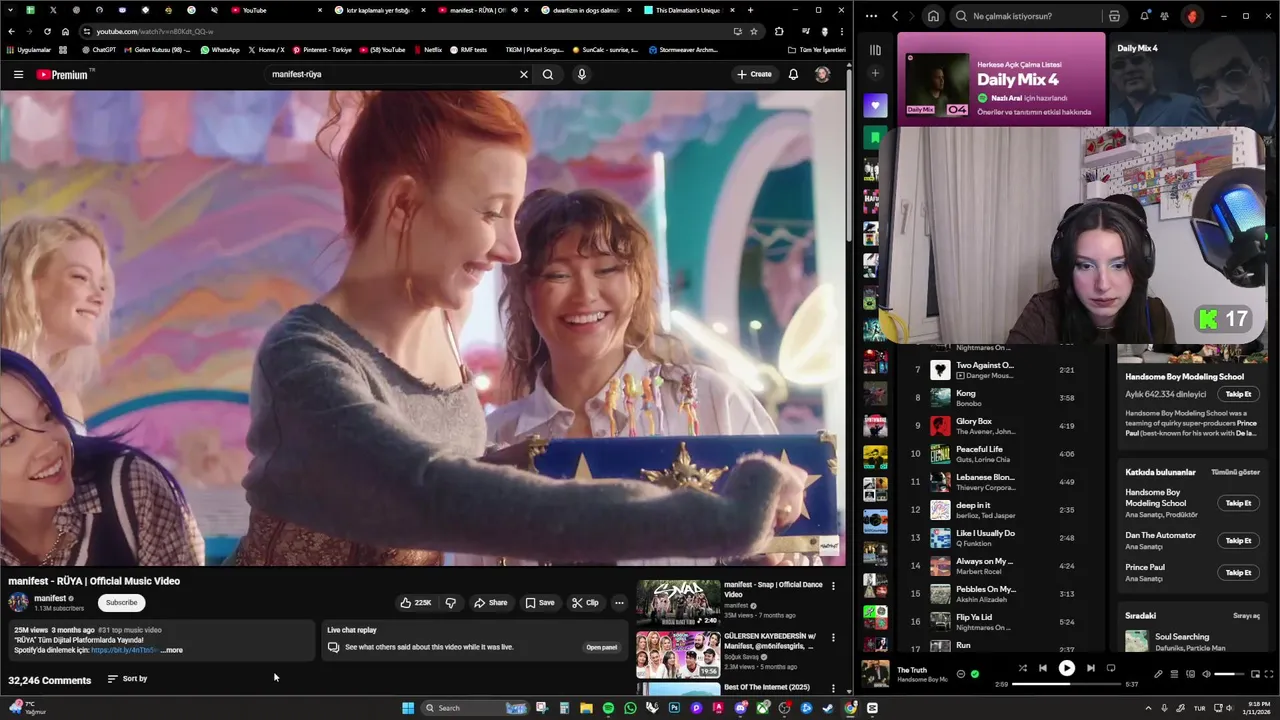Viewport: 1280px width, 720px height.
Task: Clear the YouTube search box text
Action: [523, 74]
